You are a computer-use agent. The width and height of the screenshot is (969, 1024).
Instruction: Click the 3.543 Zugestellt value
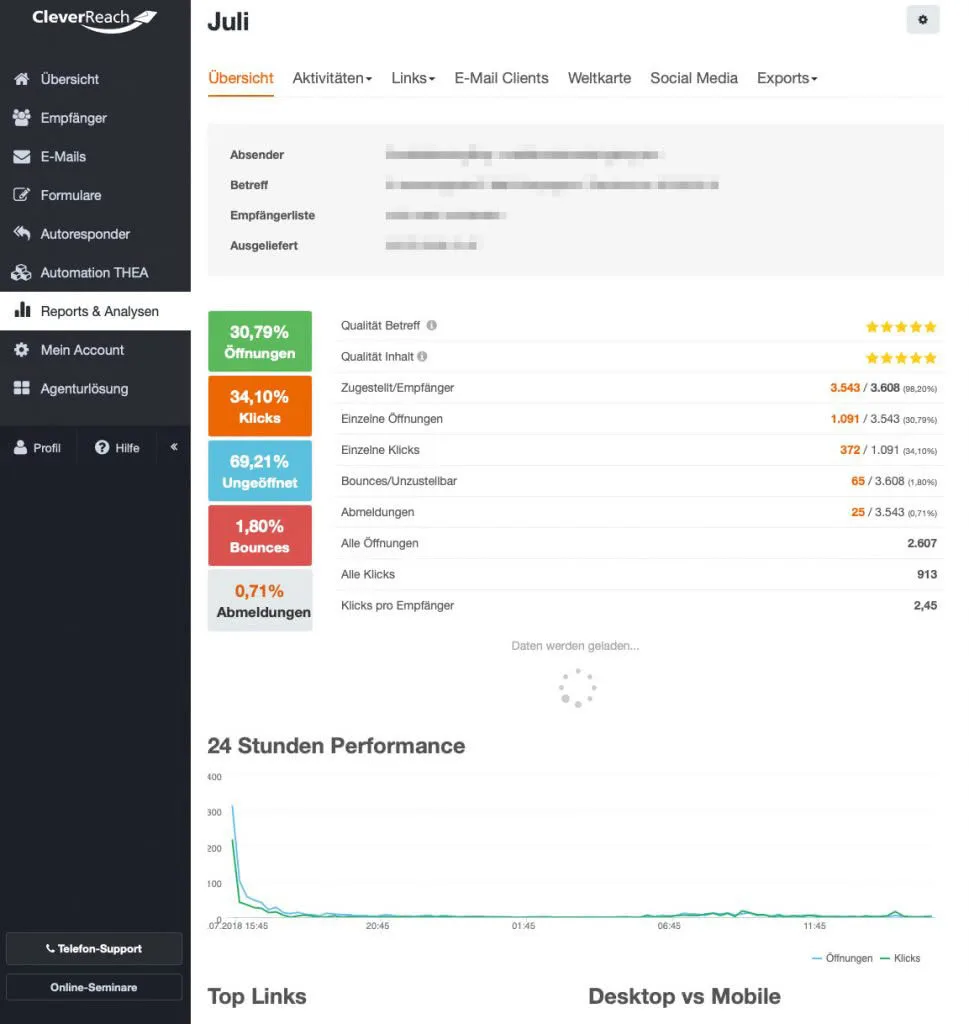point(844,388)
